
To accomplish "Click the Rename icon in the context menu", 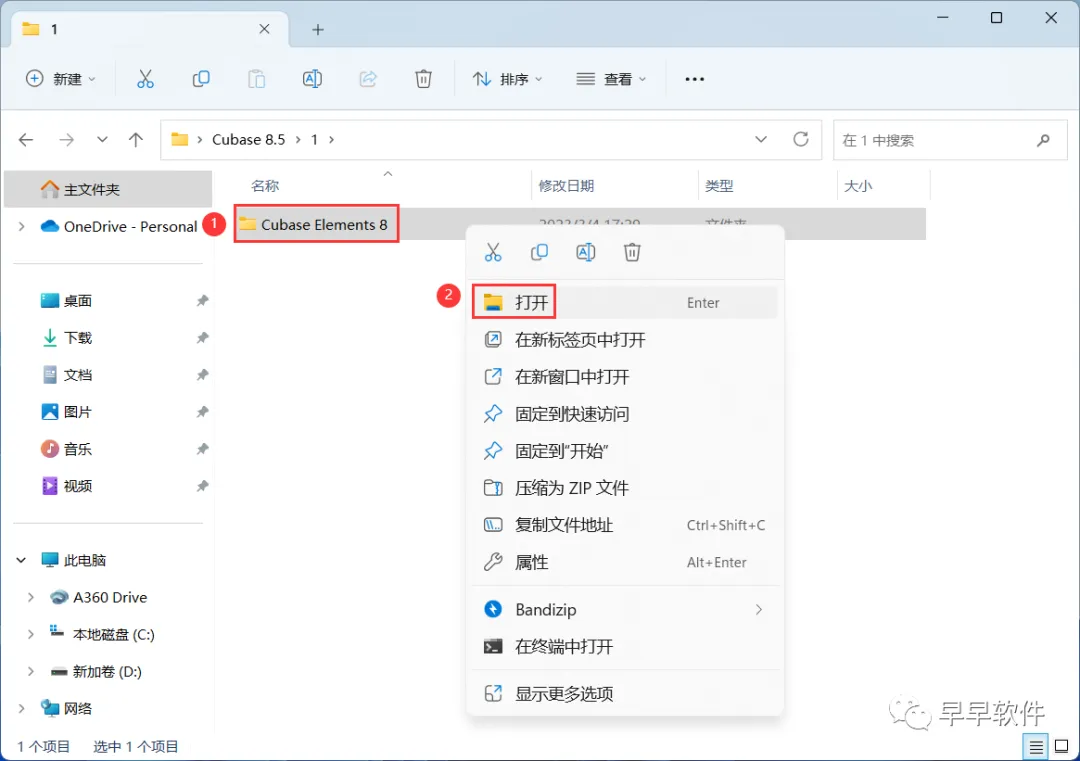I will 585,252.
